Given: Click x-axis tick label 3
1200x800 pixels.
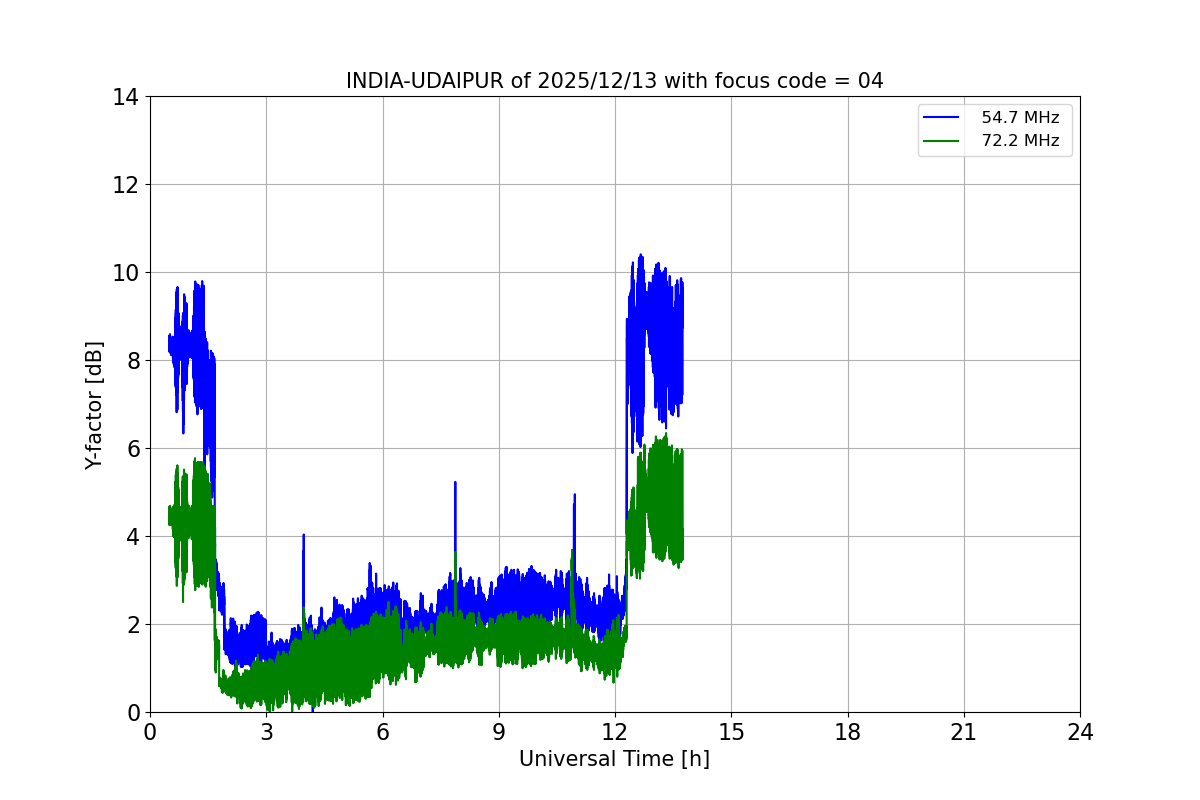Looking at the screenshot, I should tap(266, 732).
